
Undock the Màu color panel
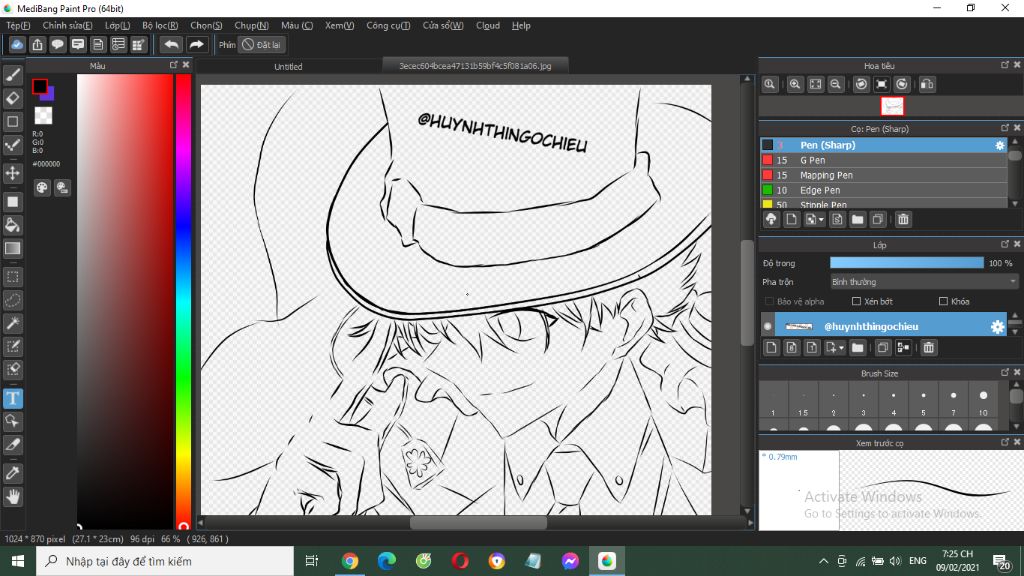tap(173, 65)
